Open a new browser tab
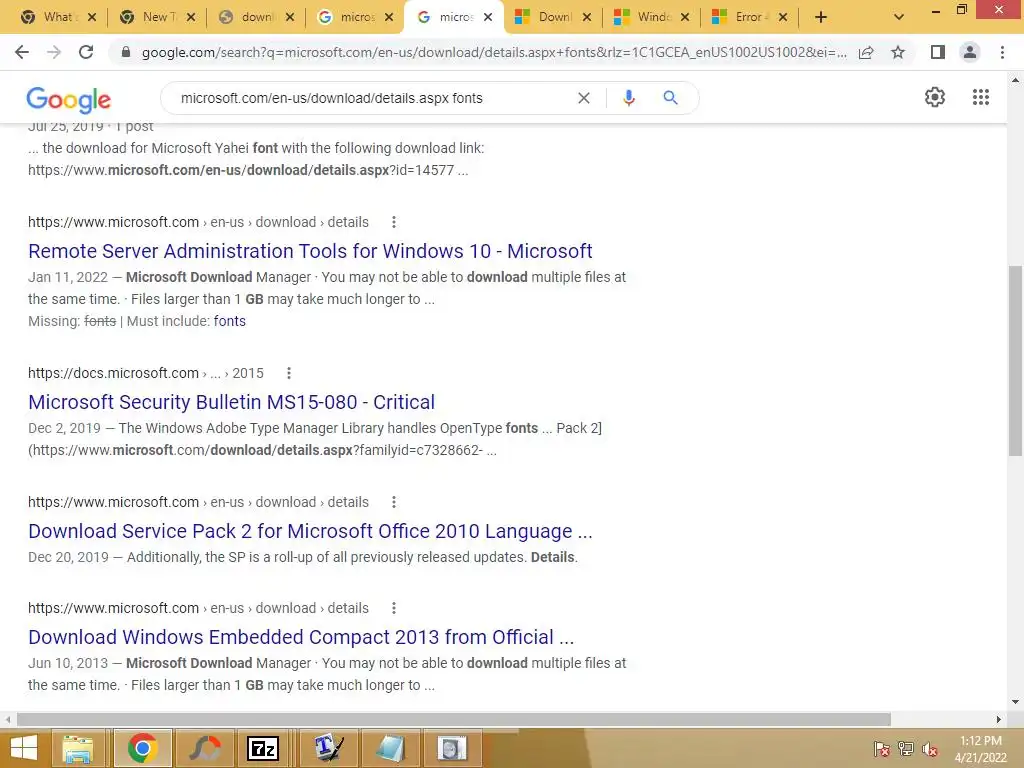The width and height of the screenshot is (1024, 768). point(821,17)
